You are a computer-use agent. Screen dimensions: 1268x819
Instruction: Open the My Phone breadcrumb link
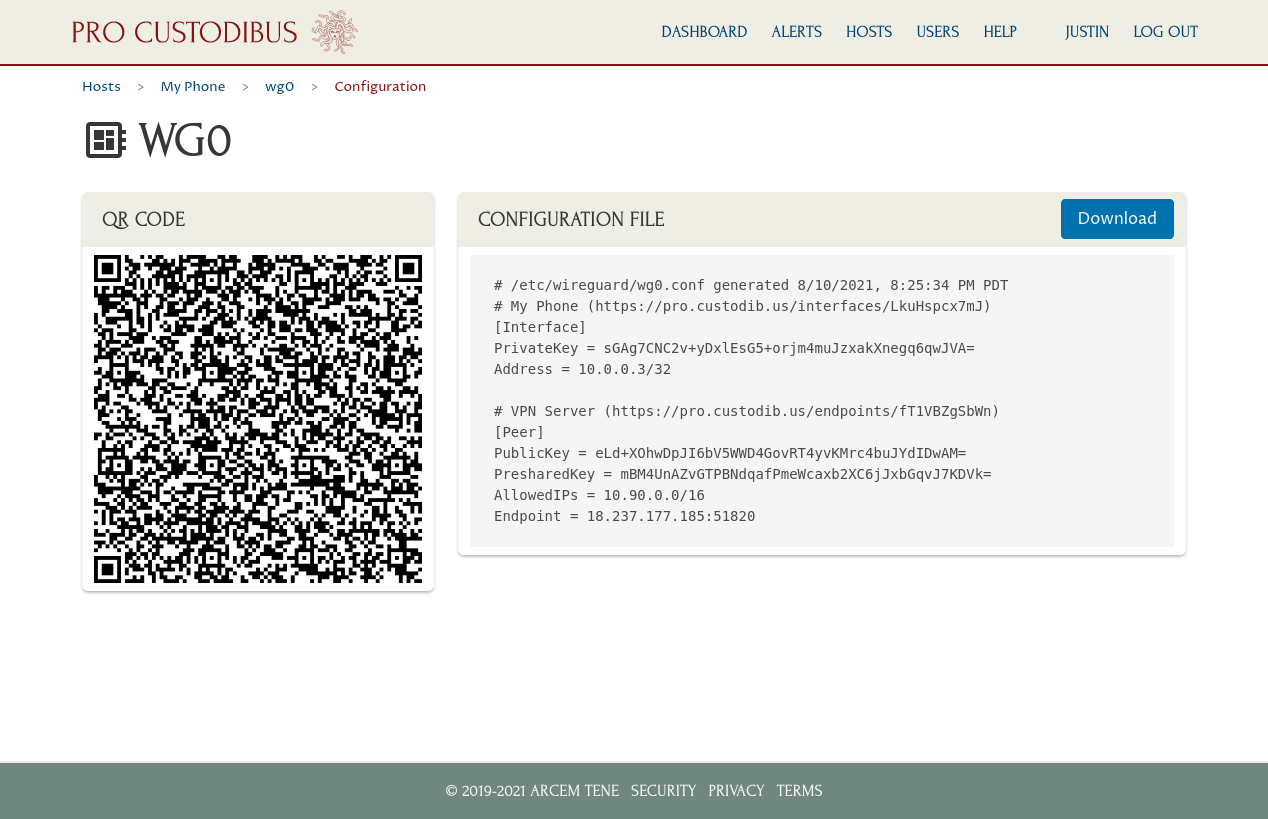pyautogui.click(x=193, y=87)
